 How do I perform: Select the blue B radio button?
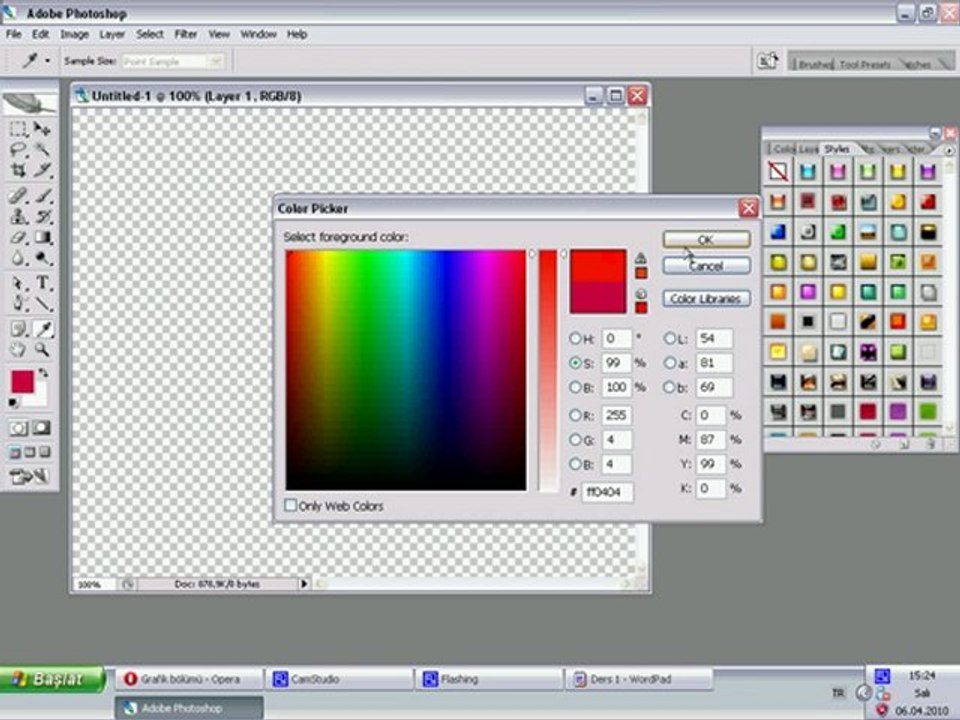coord(575,464)
